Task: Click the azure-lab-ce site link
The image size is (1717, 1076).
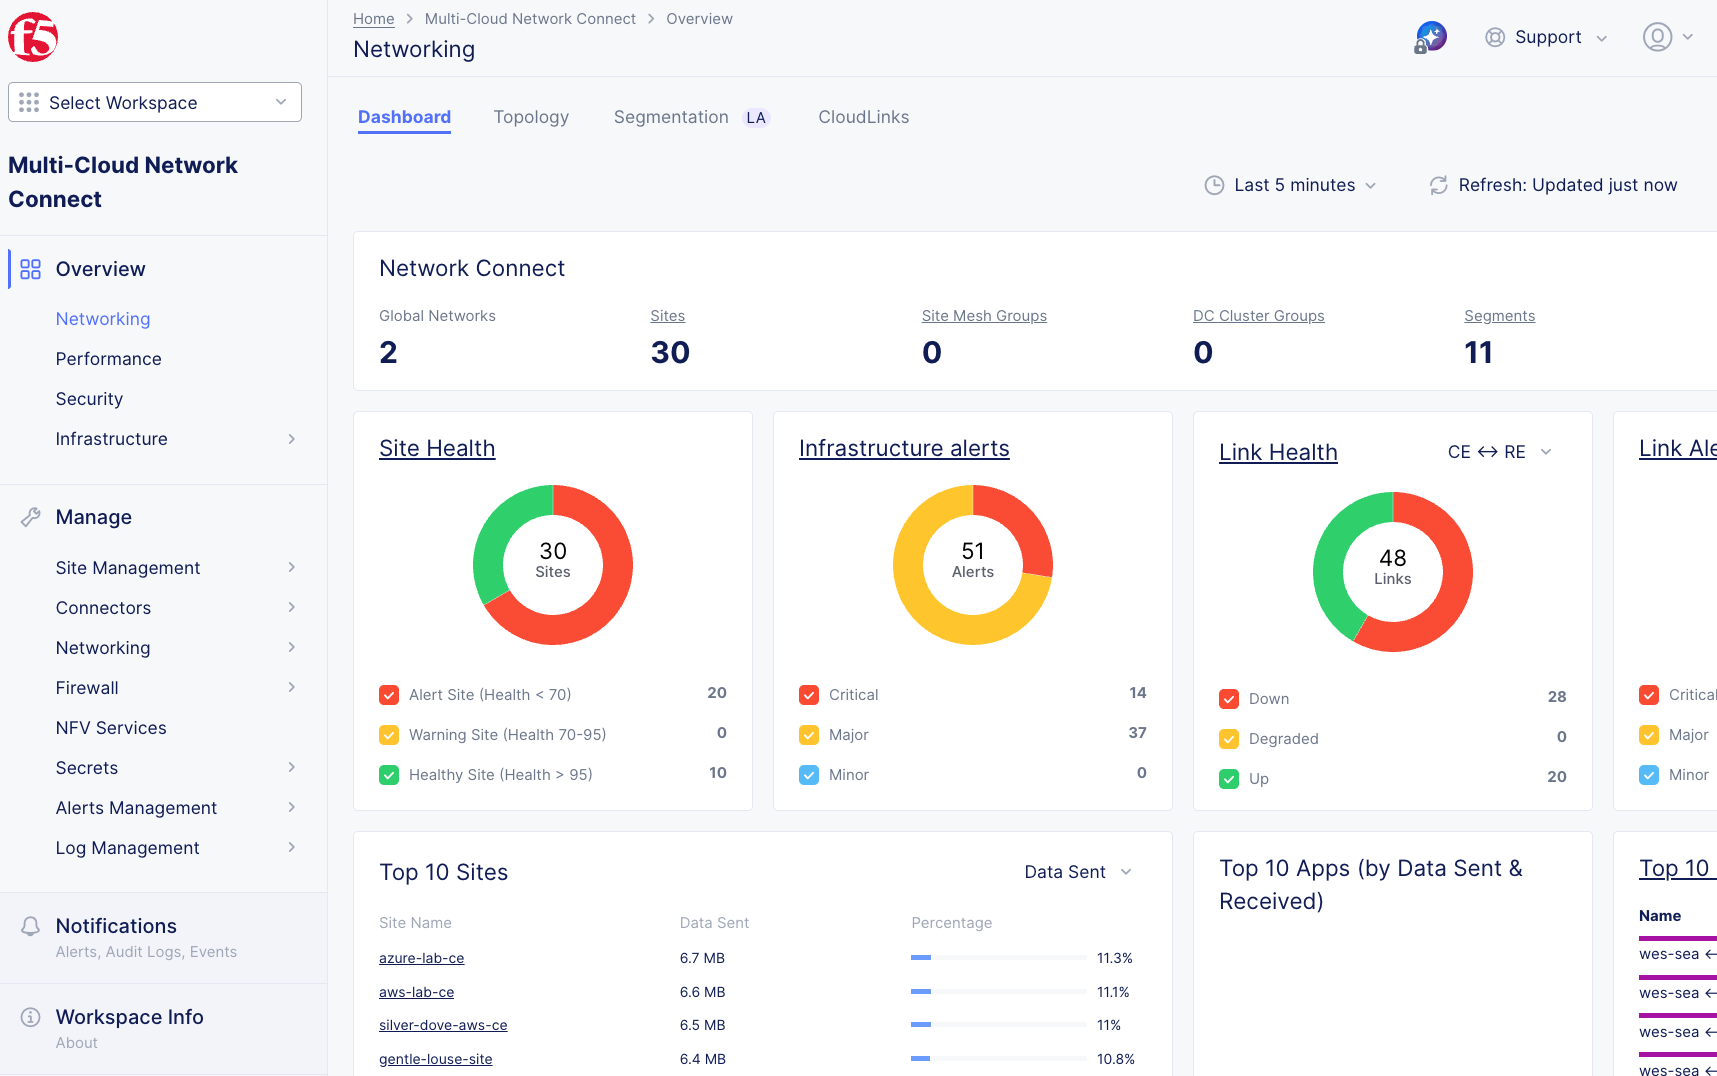Action: coord(421,958)
